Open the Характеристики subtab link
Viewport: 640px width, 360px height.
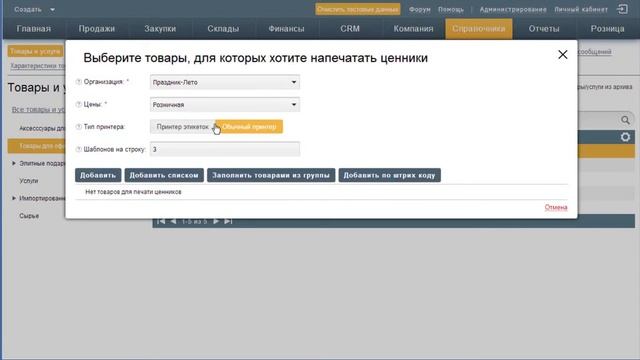pos(38,66)
